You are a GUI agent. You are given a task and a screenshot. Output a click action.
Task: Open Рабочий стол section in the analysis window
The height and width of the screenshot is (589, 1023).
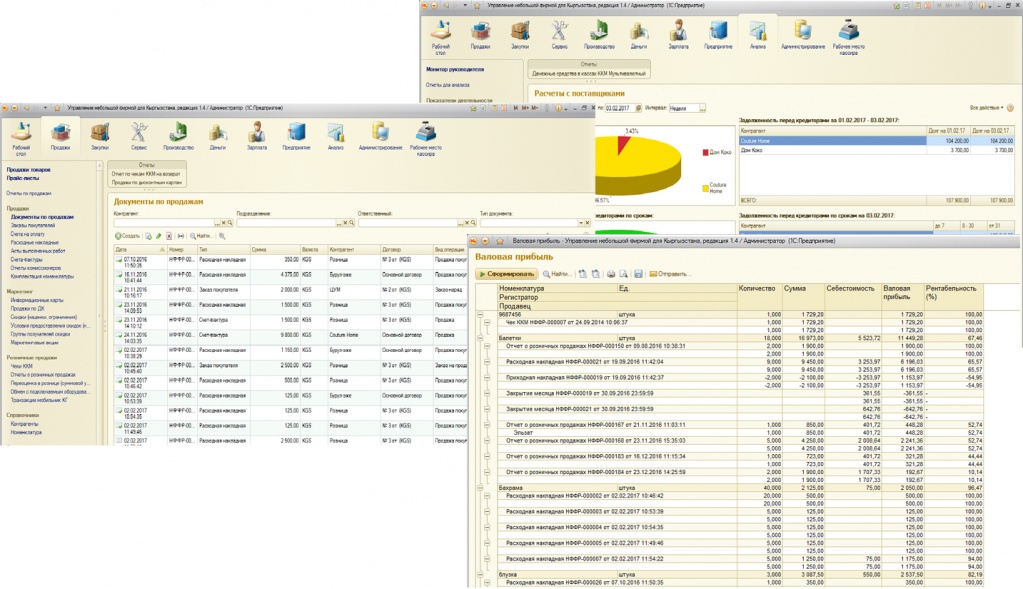point(441,37)
